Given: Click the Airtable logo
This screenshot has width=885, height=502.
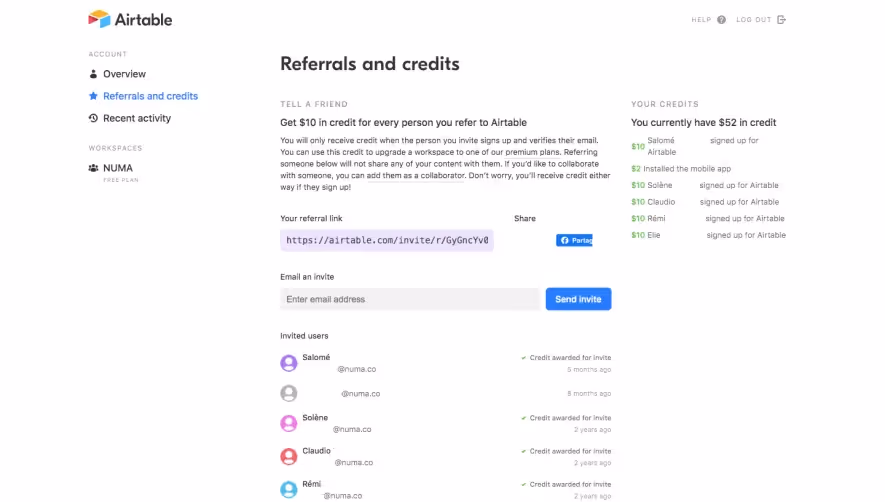Looking at the screenshot, I should pos(130,19).
